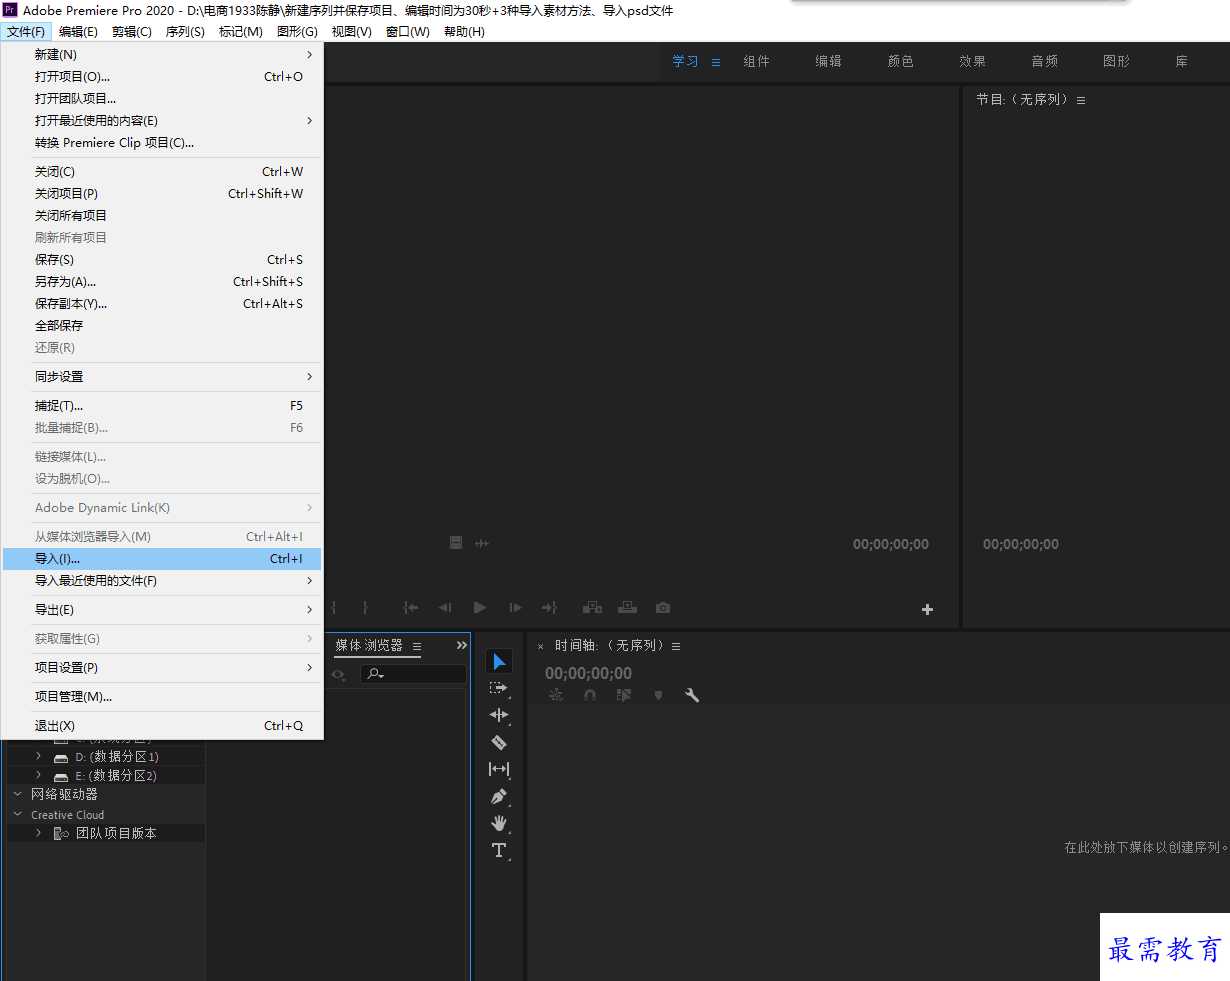1230x981 pixels.
Task: Choose 导入(I)... from File menu
Action: 163,559
